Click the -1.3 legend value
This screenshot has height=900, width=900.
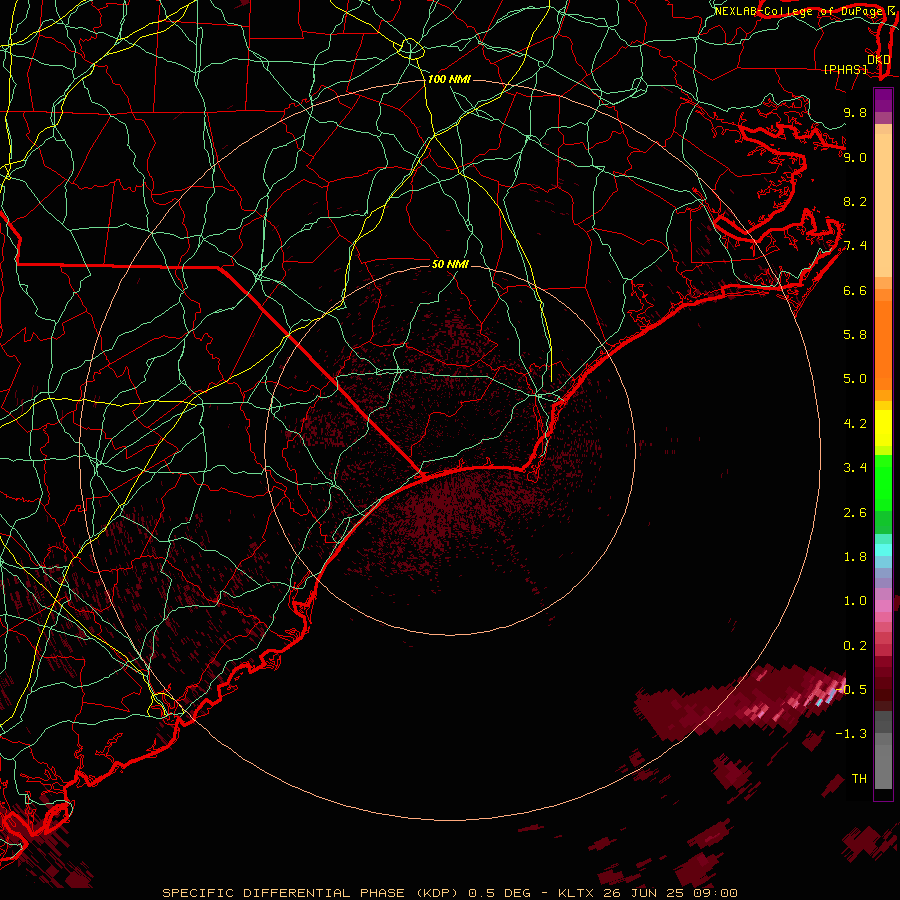pyautogui.click(x=851, y=734)
